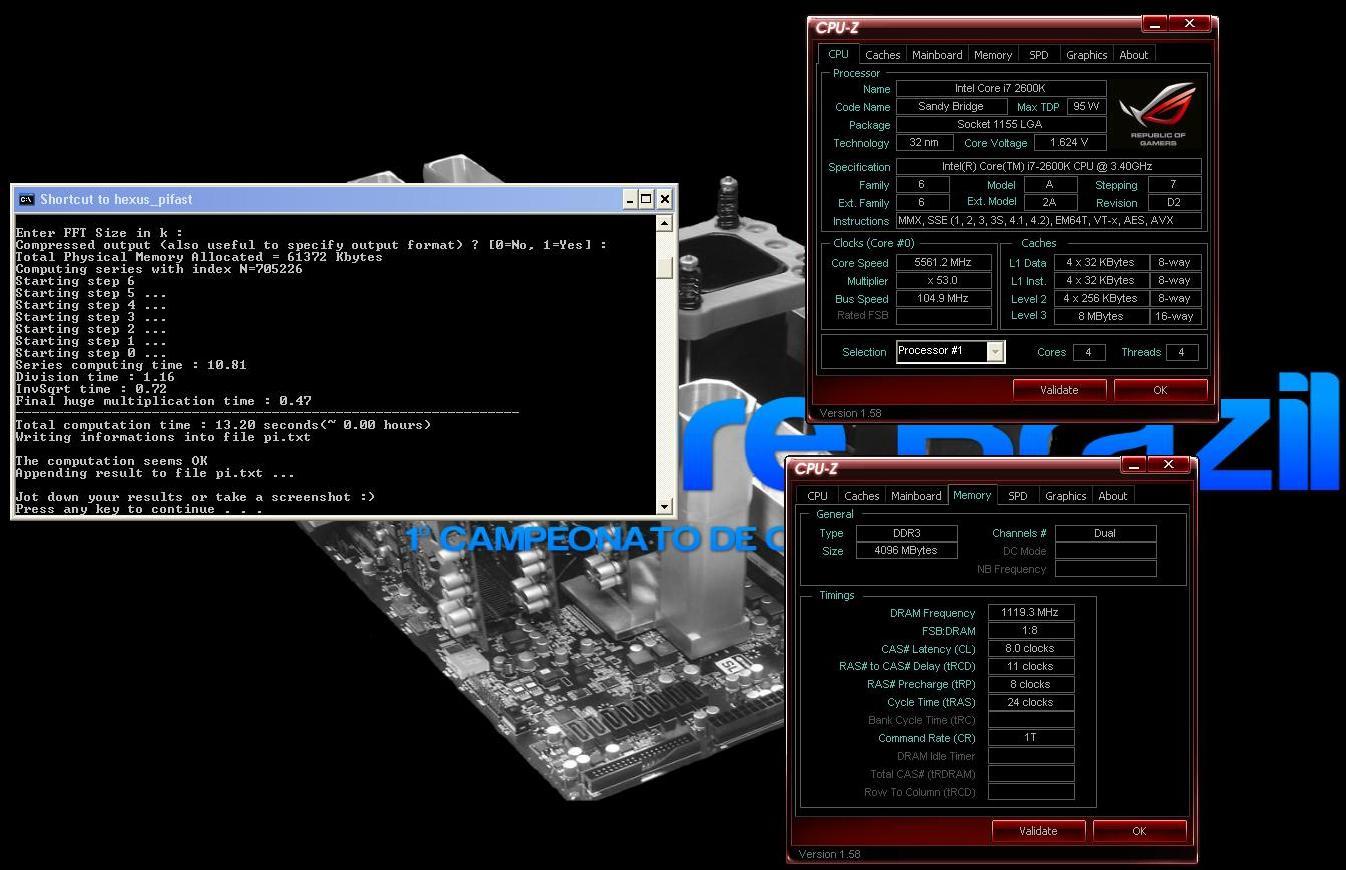The width and height of the screenshot is (1346, 870).
Task: Minimize the lower CPU-Z Memory window
Action: 1134,465
